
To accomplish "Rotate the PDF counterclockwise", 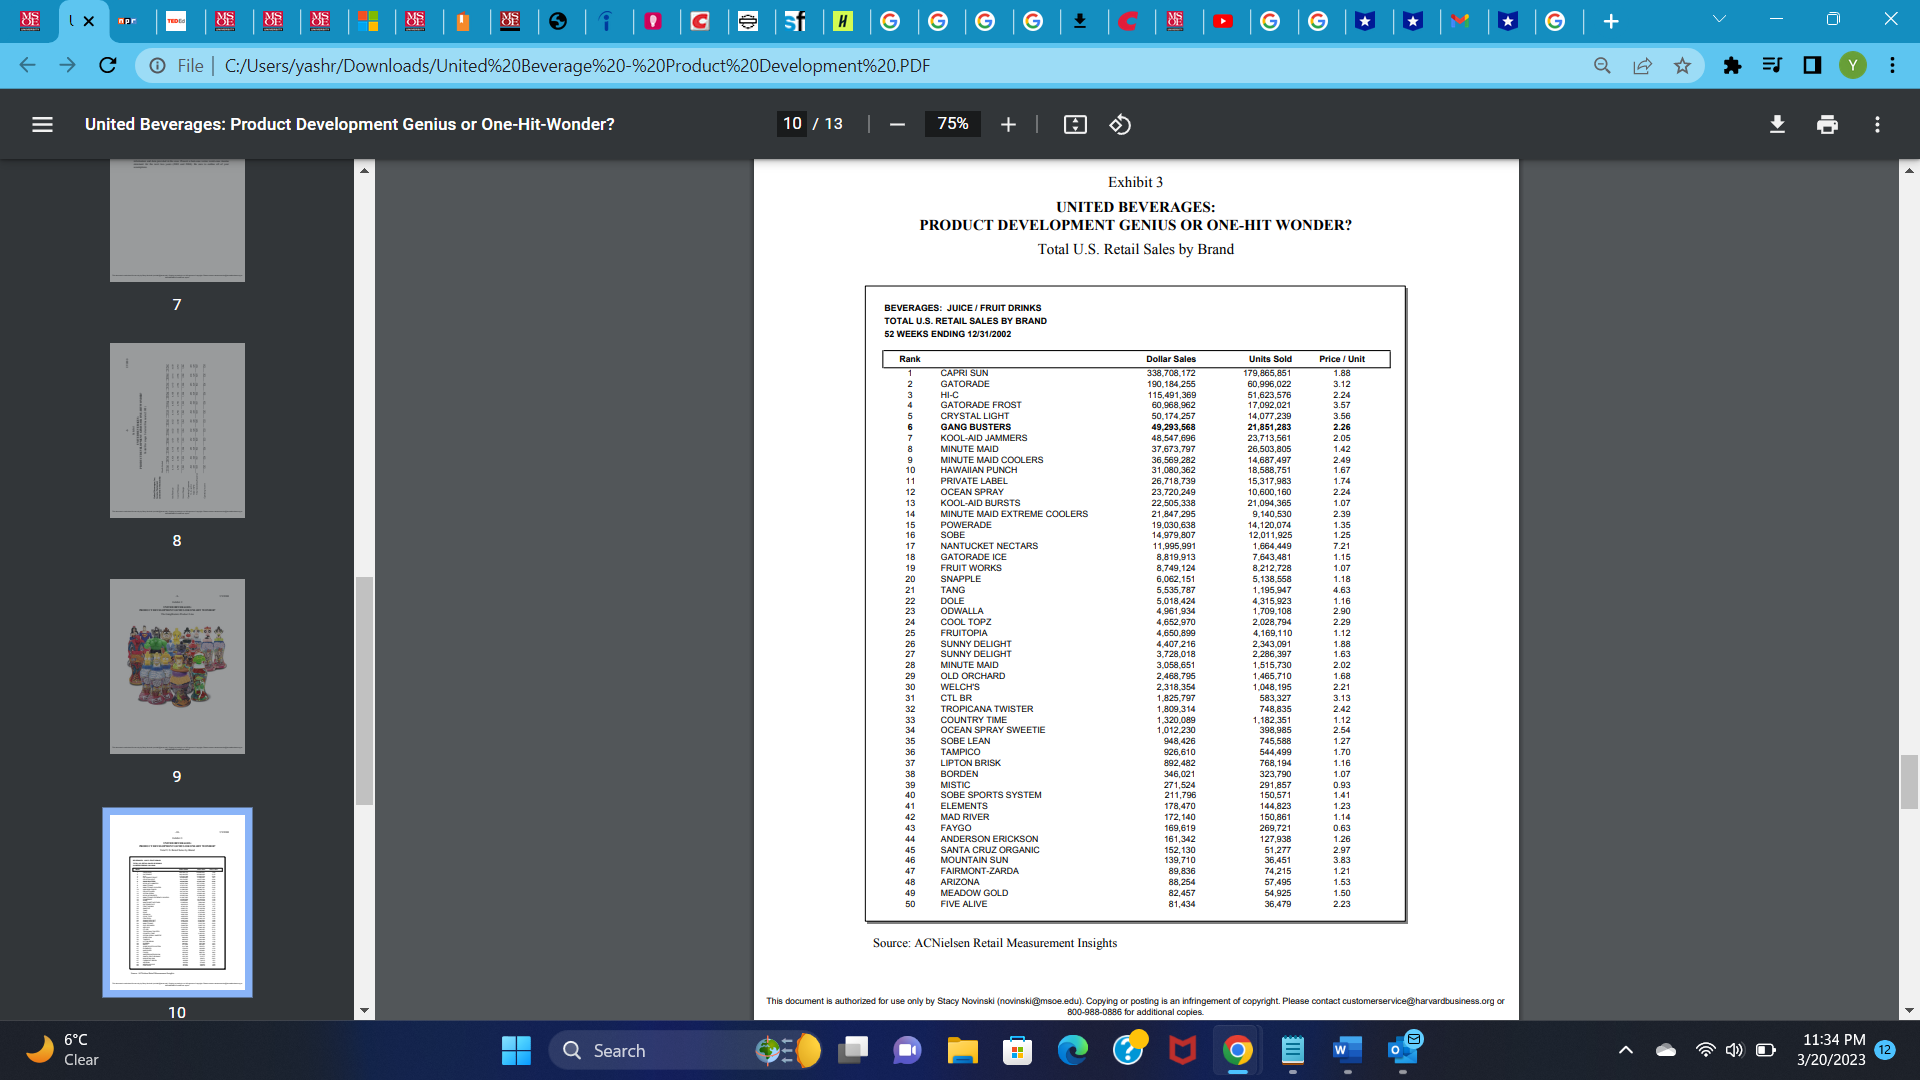I will 1120,124.
